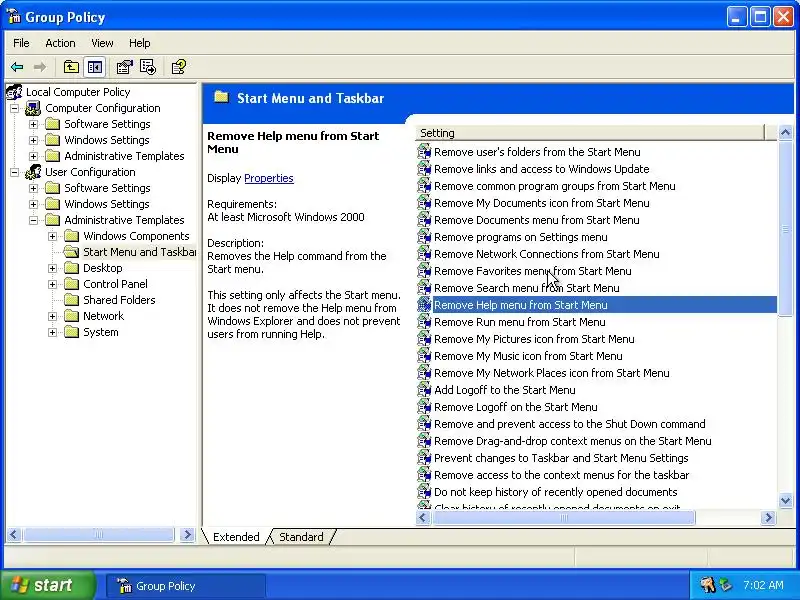Select Remove and prevent access to Shut Down command
800x600 pixels.
569,424
